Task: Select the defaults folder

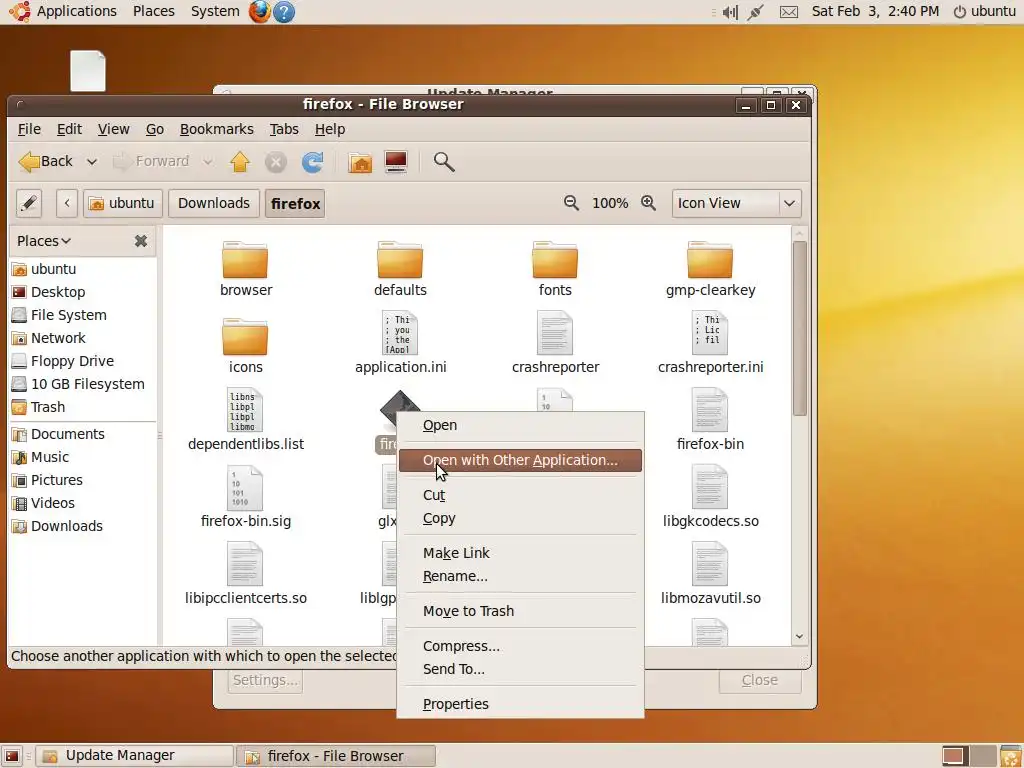Action: pos(400,269)
